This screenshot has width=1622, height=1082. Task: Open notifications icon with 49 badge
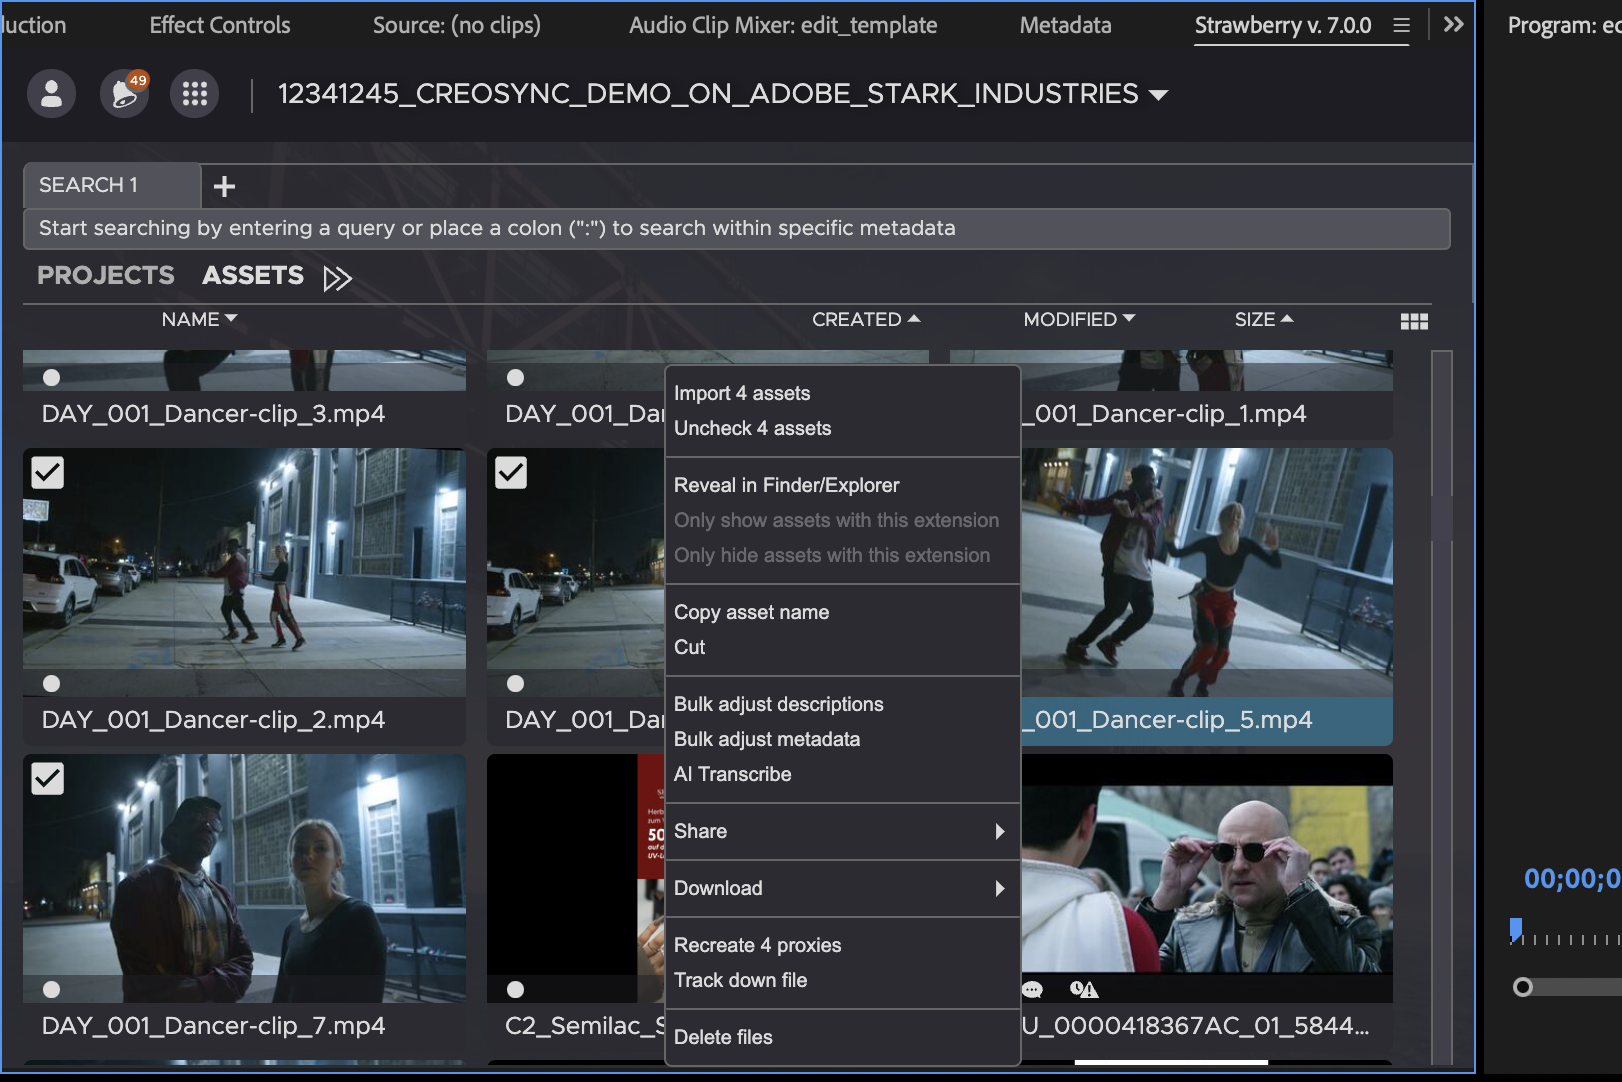click(124, 94)
